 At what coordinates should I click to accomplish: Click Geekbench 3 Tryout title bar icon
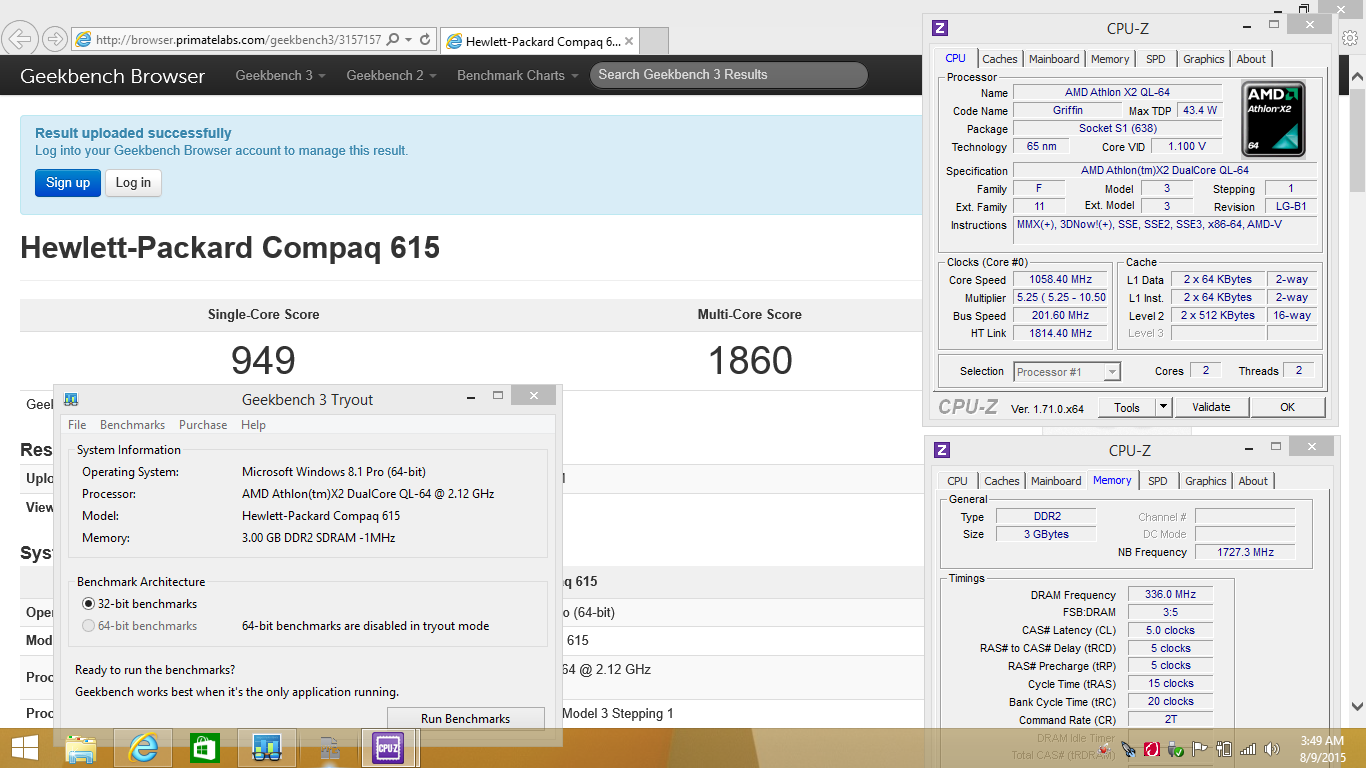coord(72,399)
